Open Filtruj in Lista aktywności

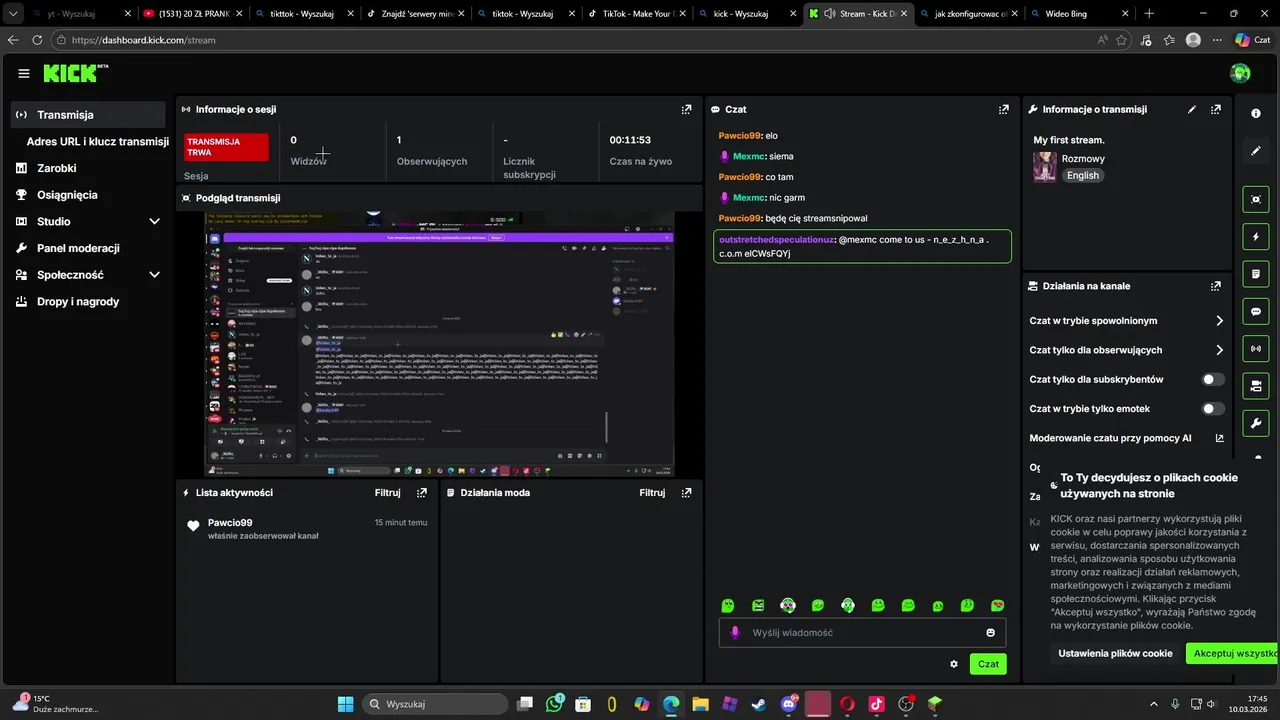coord(388,493)
